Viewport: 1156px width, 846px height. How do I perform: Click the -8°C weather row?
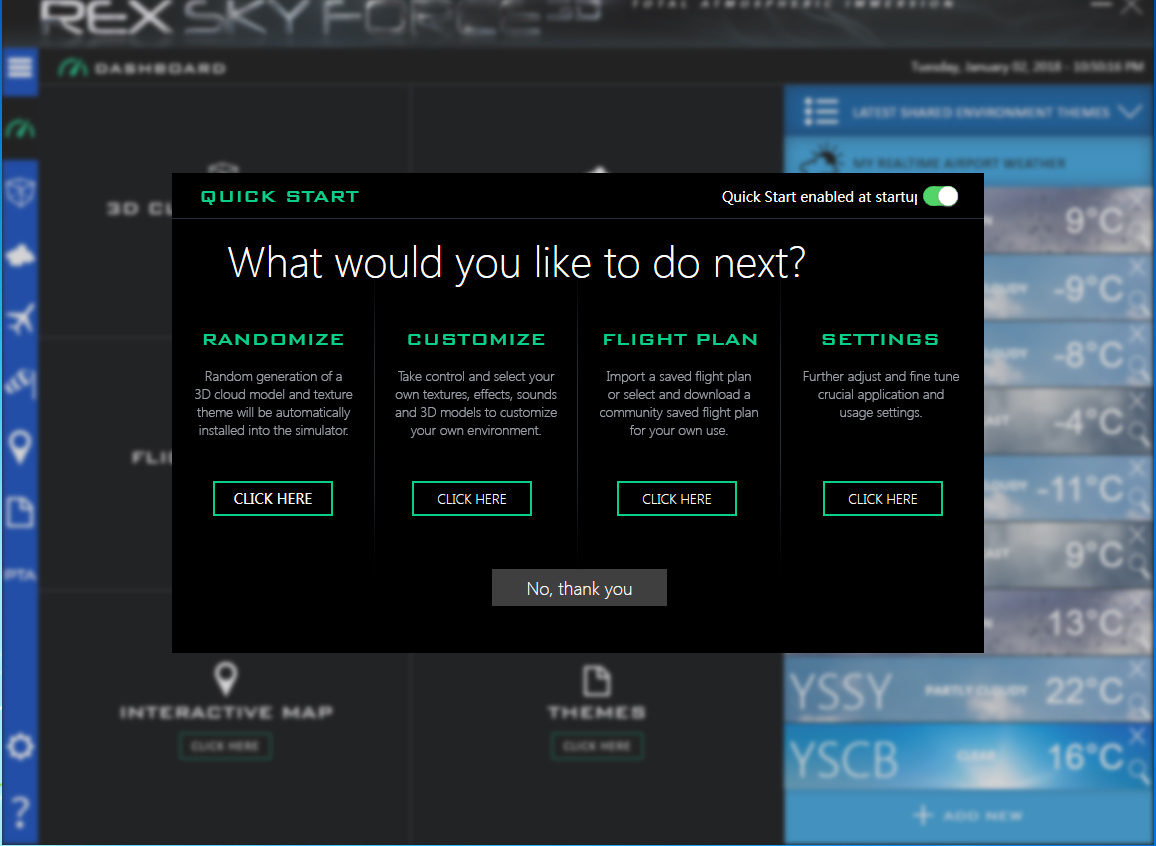pyautogui.click(x=1068, y=354)
